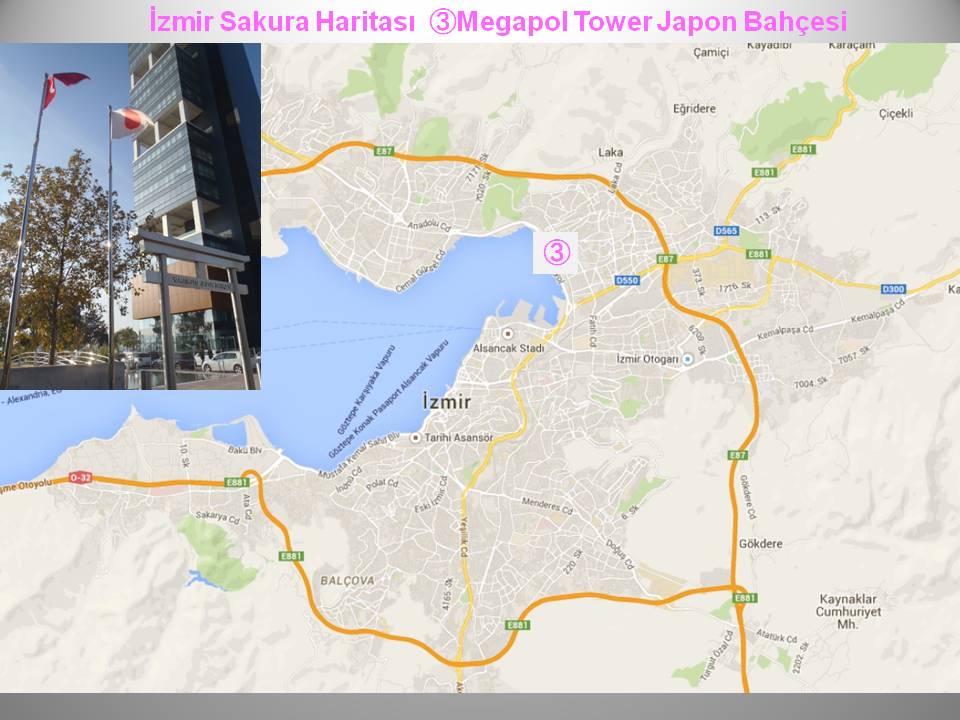960x720 pixels.
Task: Click the Eski İzmir Cd street label
Action: pos(432,495)
